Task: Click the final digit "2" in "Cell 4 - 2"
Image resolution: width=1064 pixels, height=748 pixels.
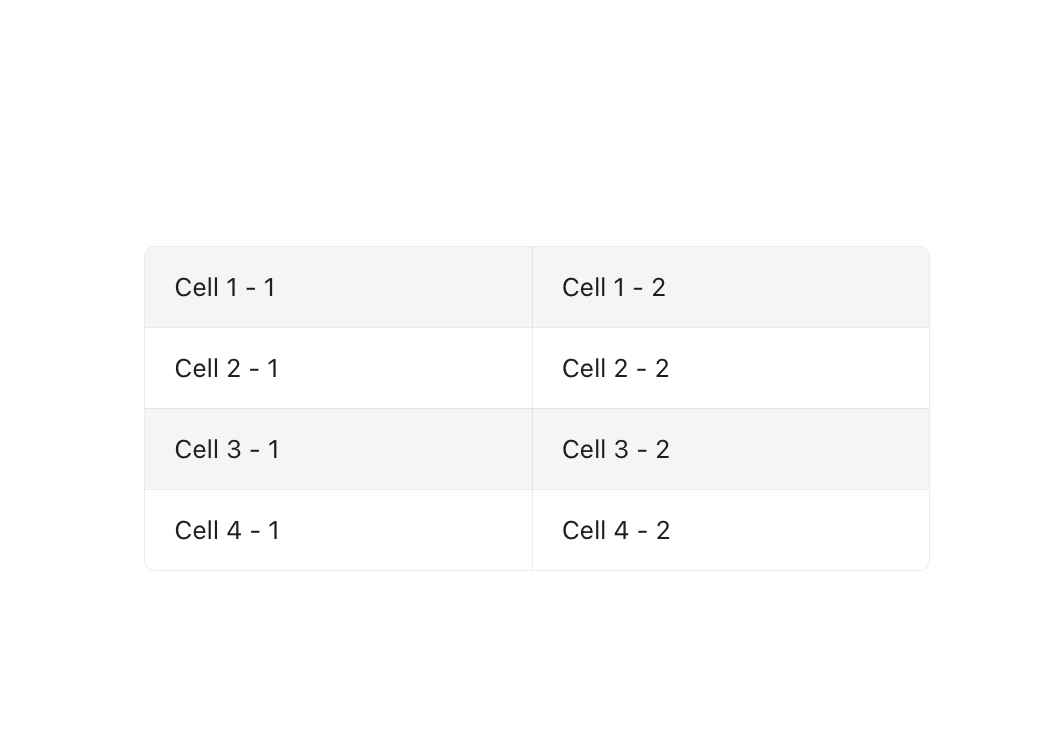Action: point(663,531)
